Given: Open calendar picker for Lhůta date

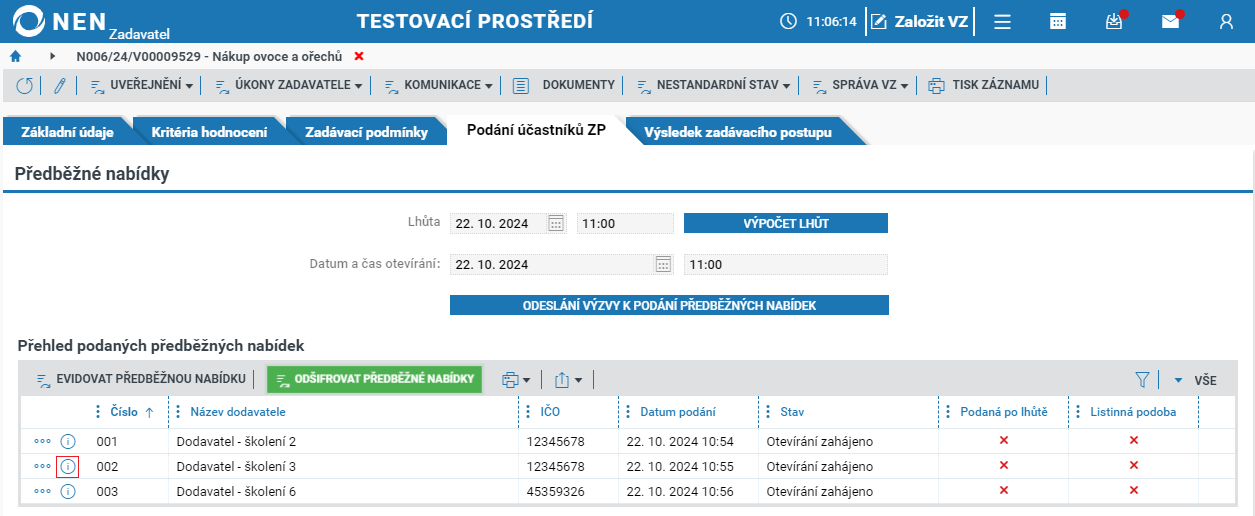Looking at the screenshot, I should click(x=557, y=224).
